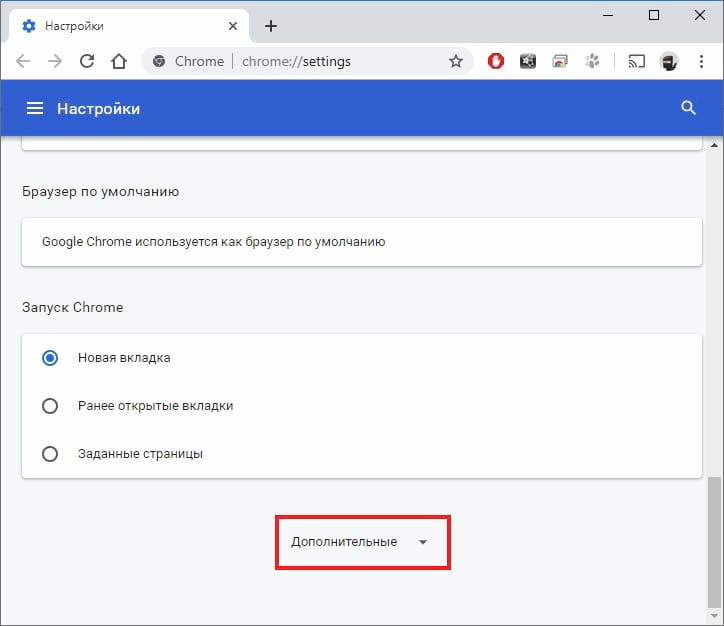This screenshot has width=724, height=626.
Task: Close the Настройки tab
Action: 233,26
